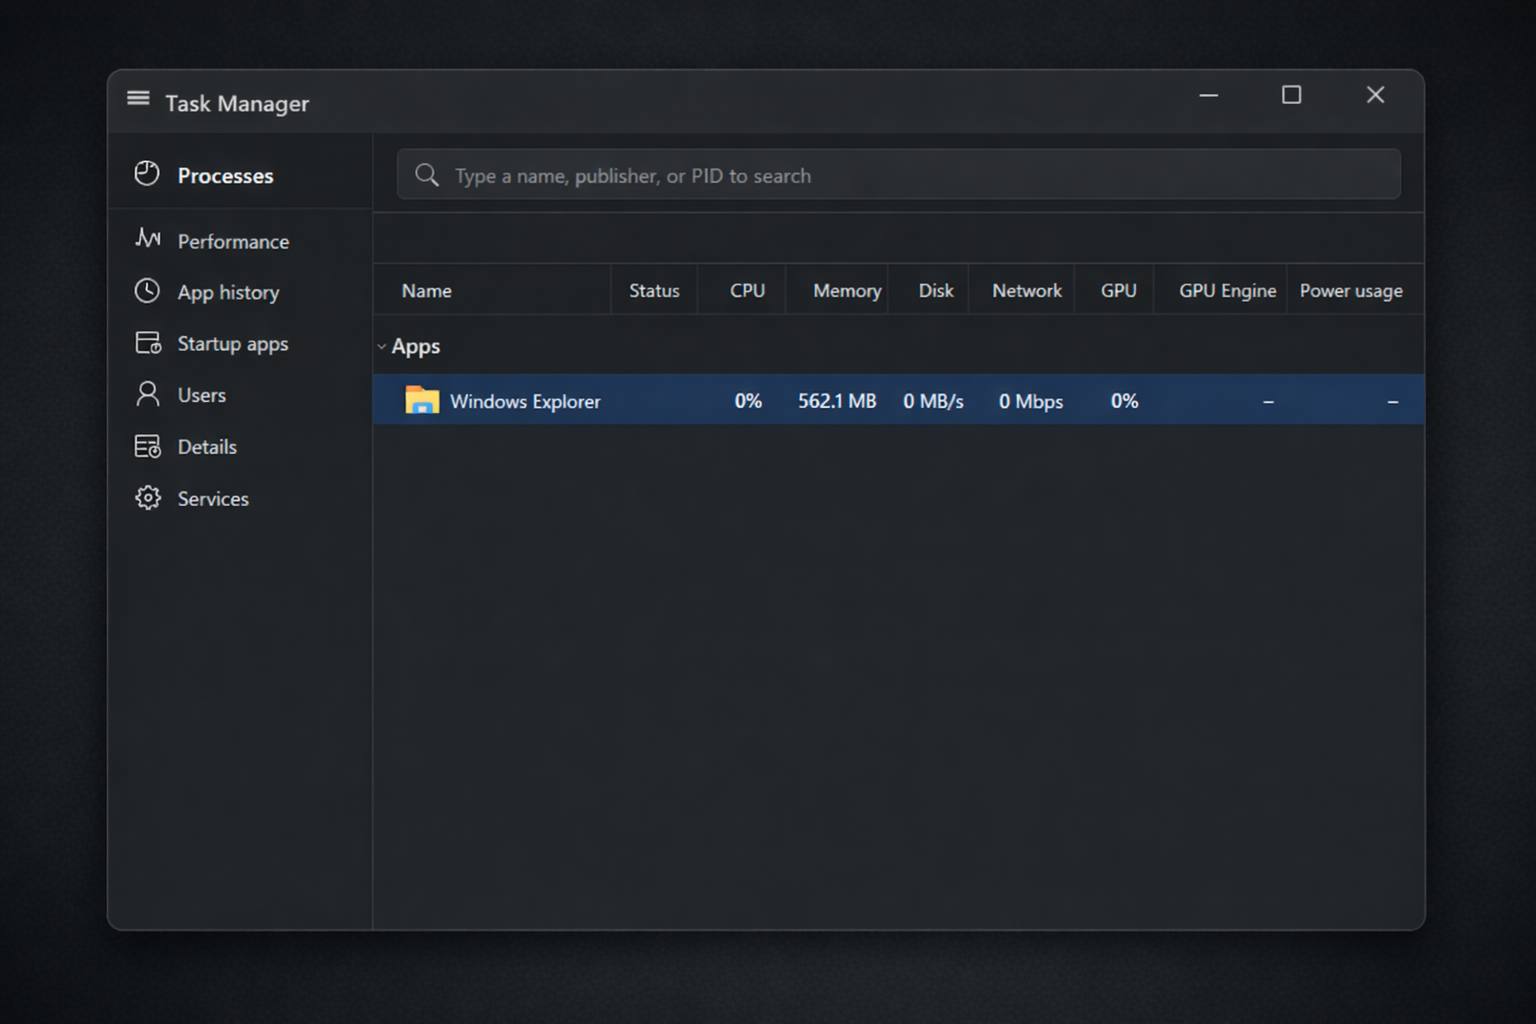Click the Apps group heading text

coord(416,346)
